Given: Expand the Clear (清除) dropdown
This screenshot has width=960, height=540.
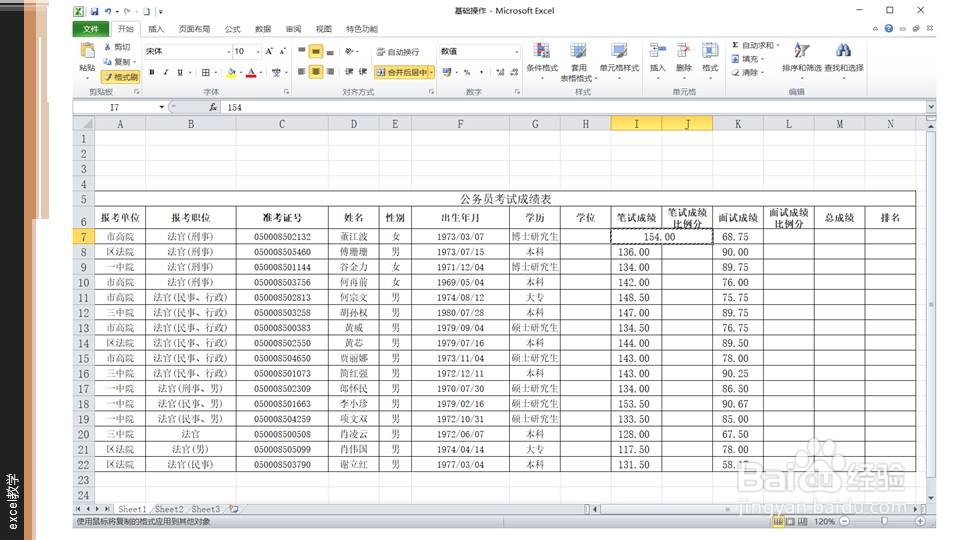Looking at the screenshot, I should click(x=762, y=72).
